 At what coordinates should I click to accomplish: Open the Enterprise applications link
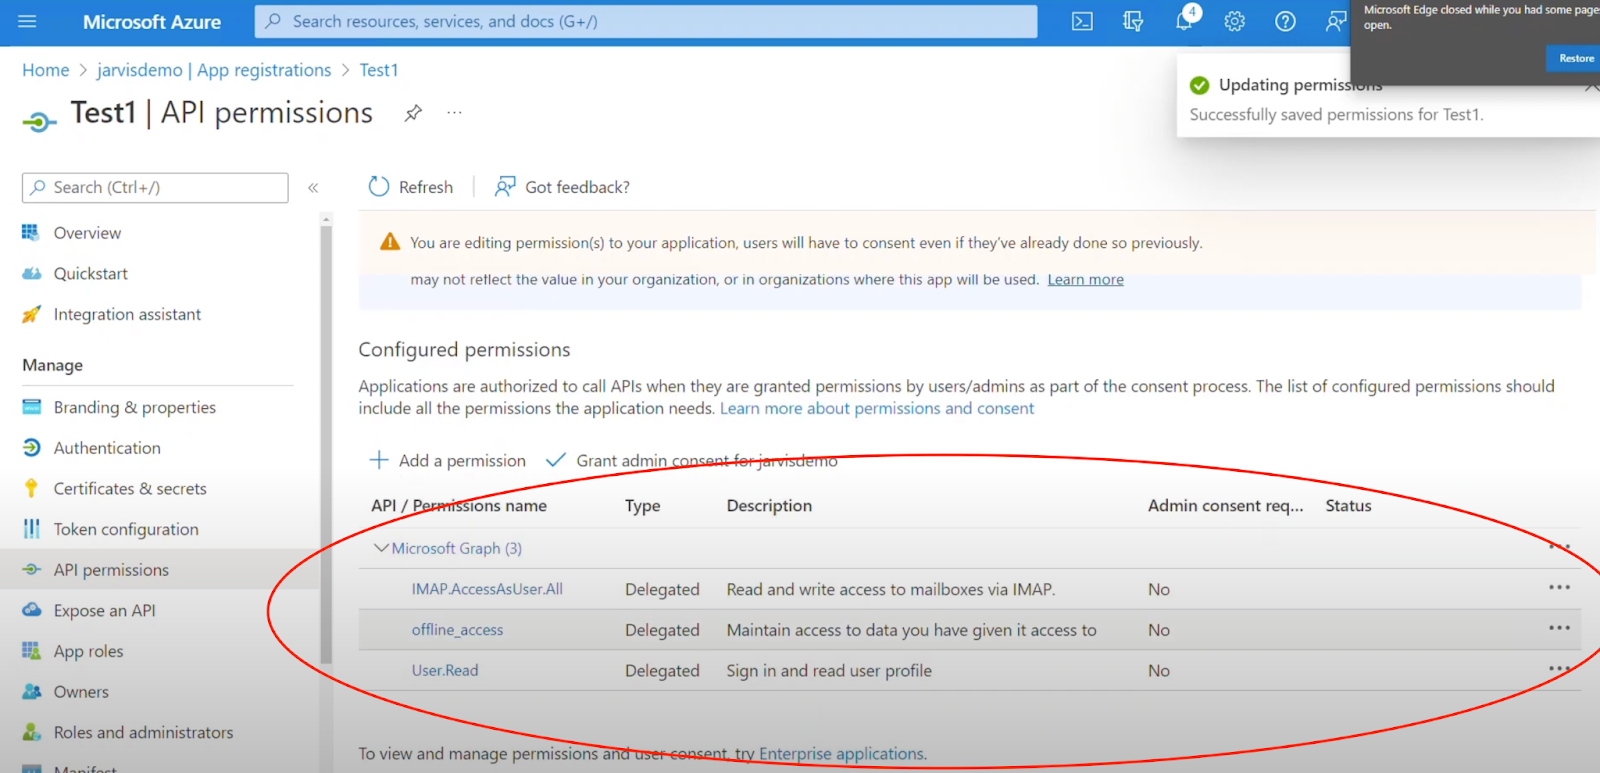click(x=841, y=754)
